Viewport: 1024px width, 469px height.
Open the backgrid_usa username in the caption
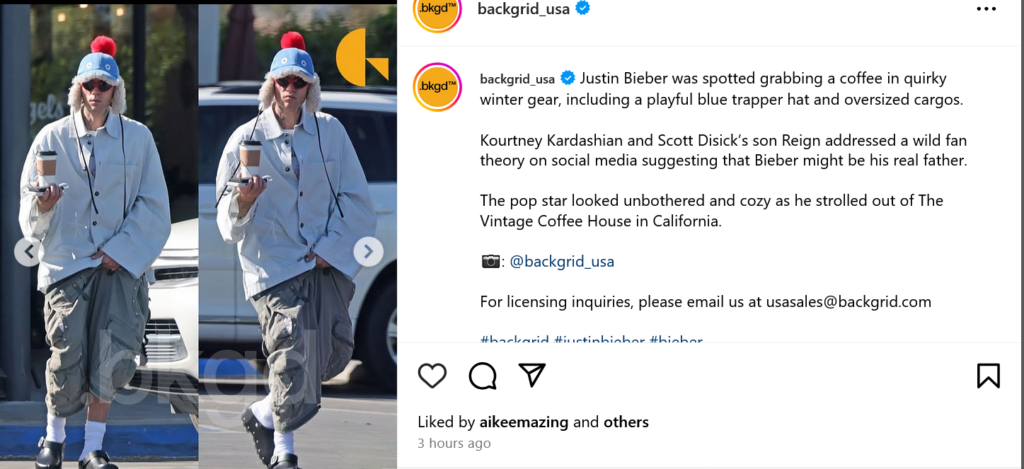click(x=517, y=79)
